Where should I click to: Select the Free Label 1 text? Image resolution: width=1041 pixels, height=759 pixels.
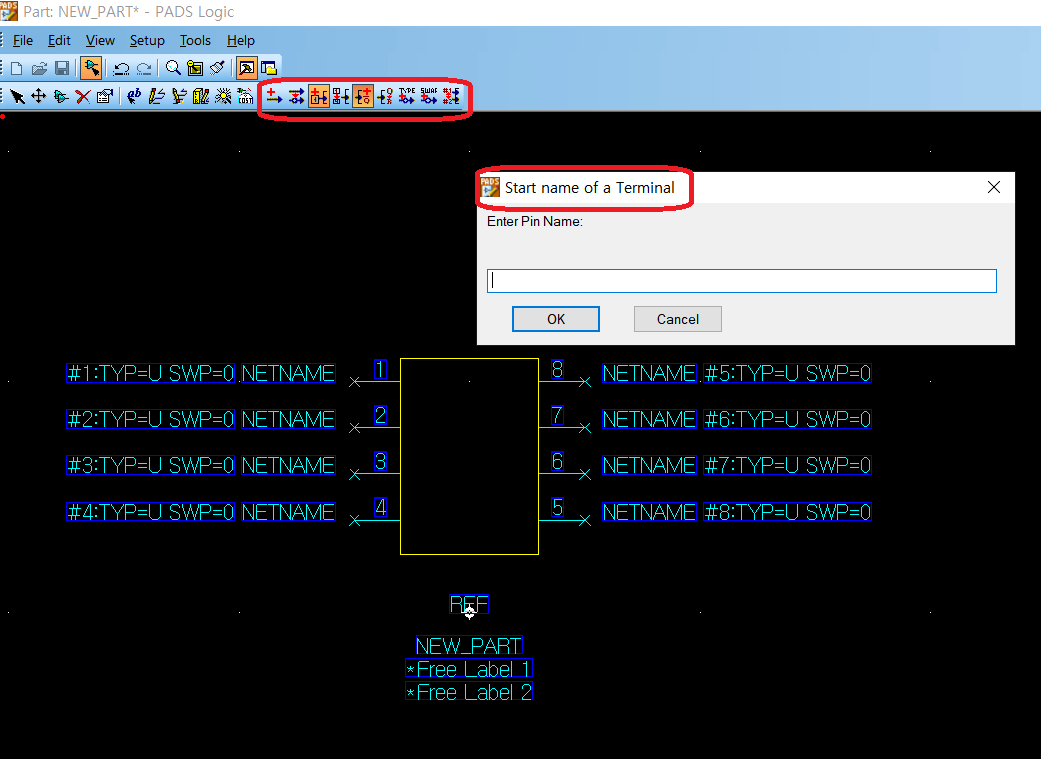pos(469,669)
